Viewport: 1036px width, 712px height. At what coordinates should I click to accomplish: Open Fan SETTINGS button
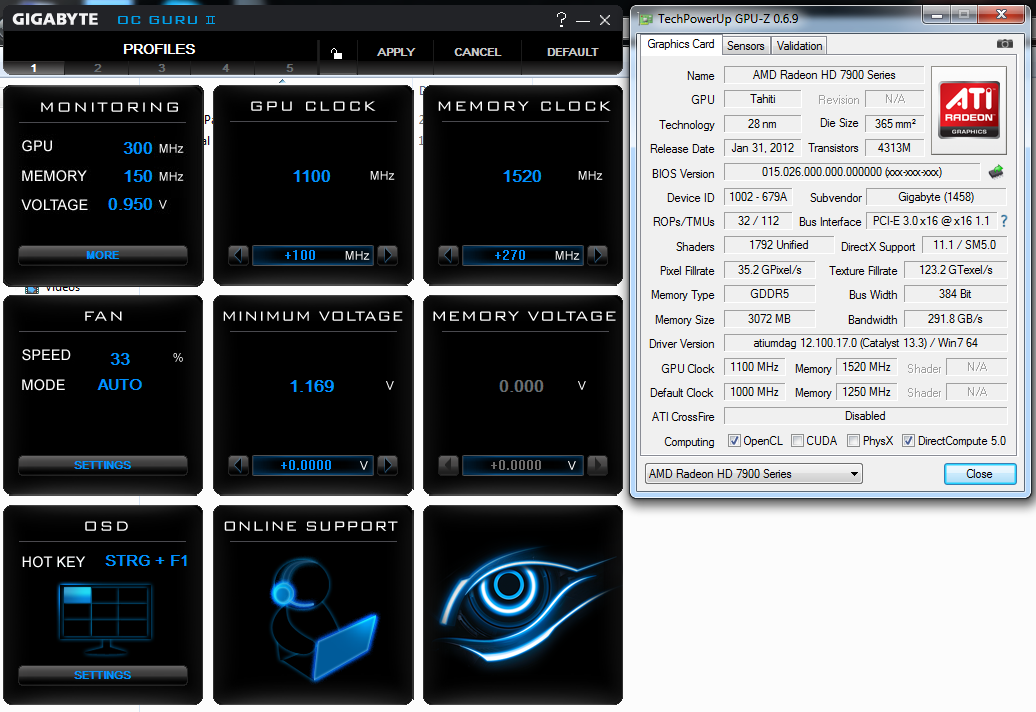pos(102,465)
